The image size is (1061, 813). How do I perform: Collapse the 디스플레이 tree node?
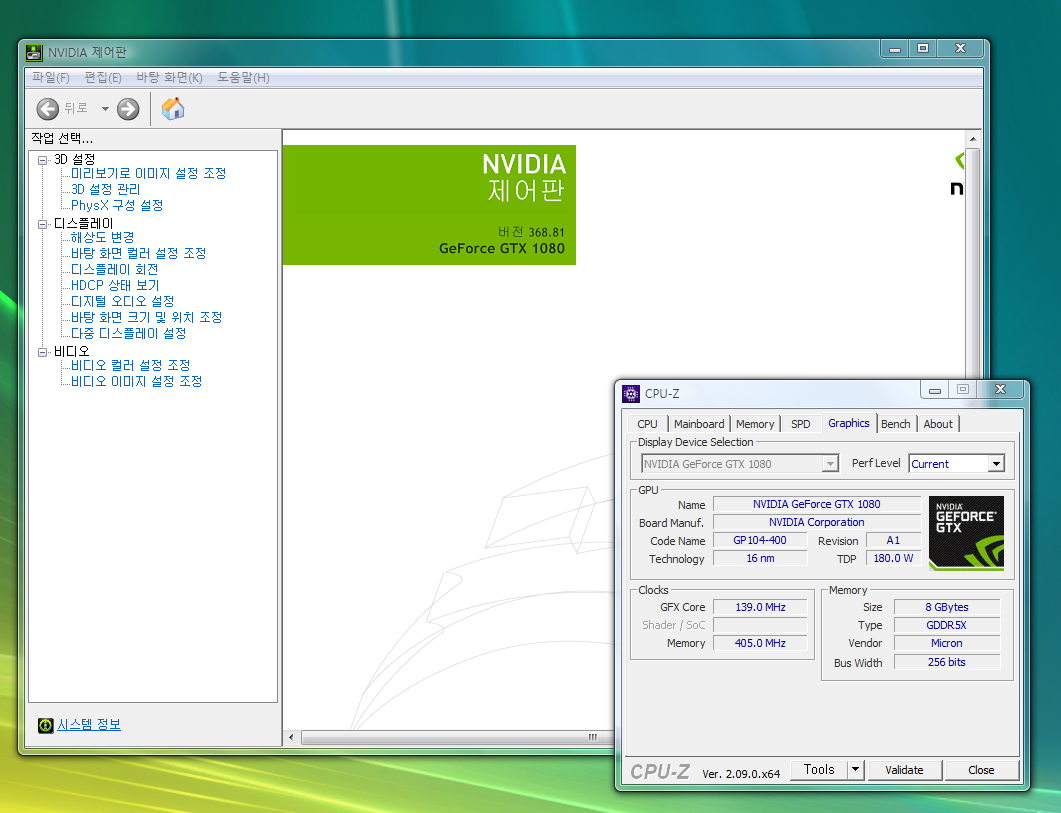[x=43, y=224]
